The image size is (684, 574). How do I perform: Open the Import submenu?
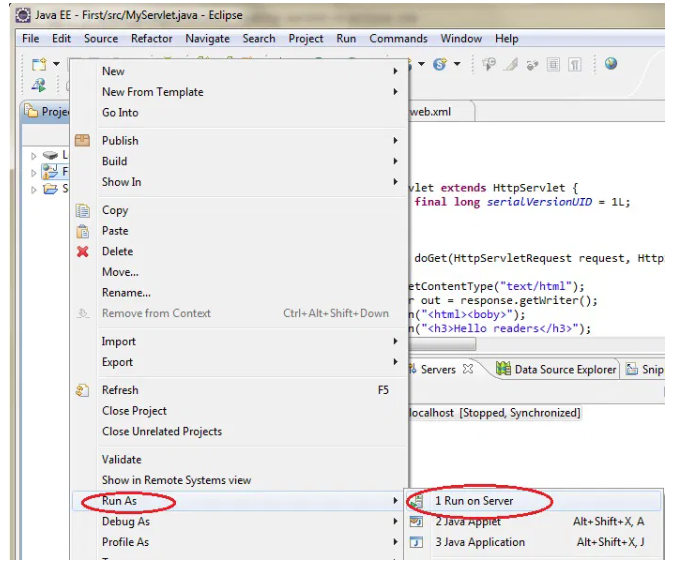(x=118, y=342)
